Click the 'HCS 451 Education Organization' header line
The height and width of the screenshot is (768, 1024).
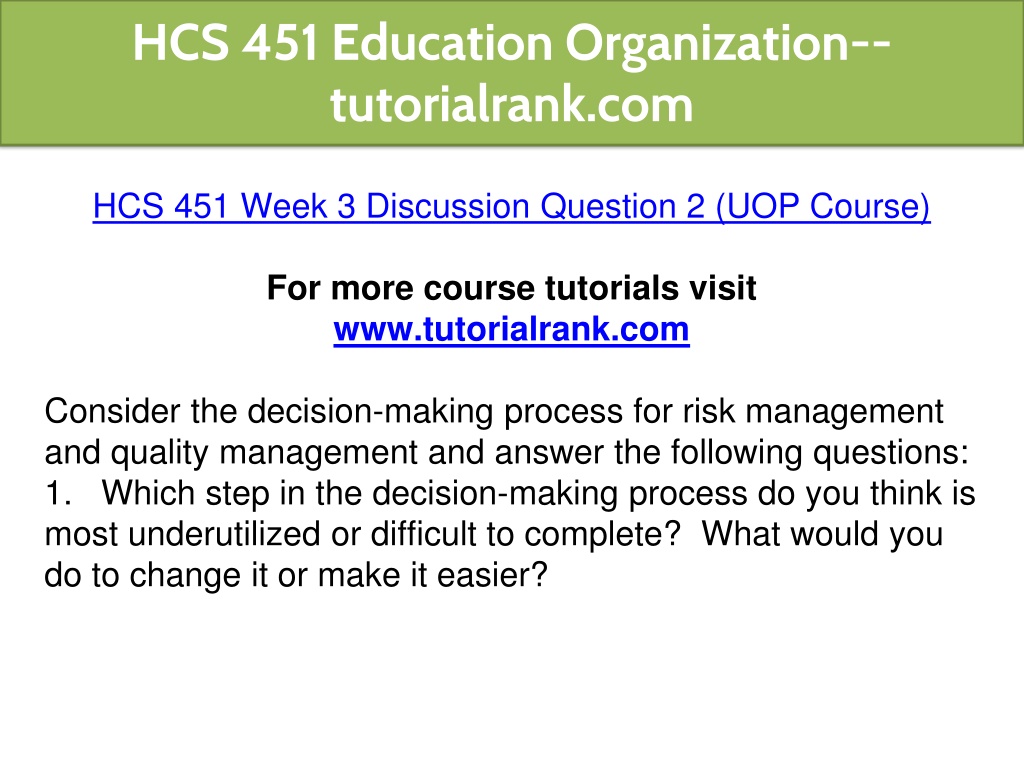point(511,43)
